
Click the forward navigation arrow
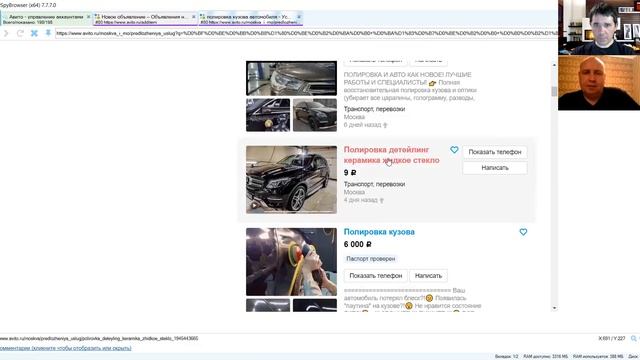pyautogui.click(x=6, y=33)
